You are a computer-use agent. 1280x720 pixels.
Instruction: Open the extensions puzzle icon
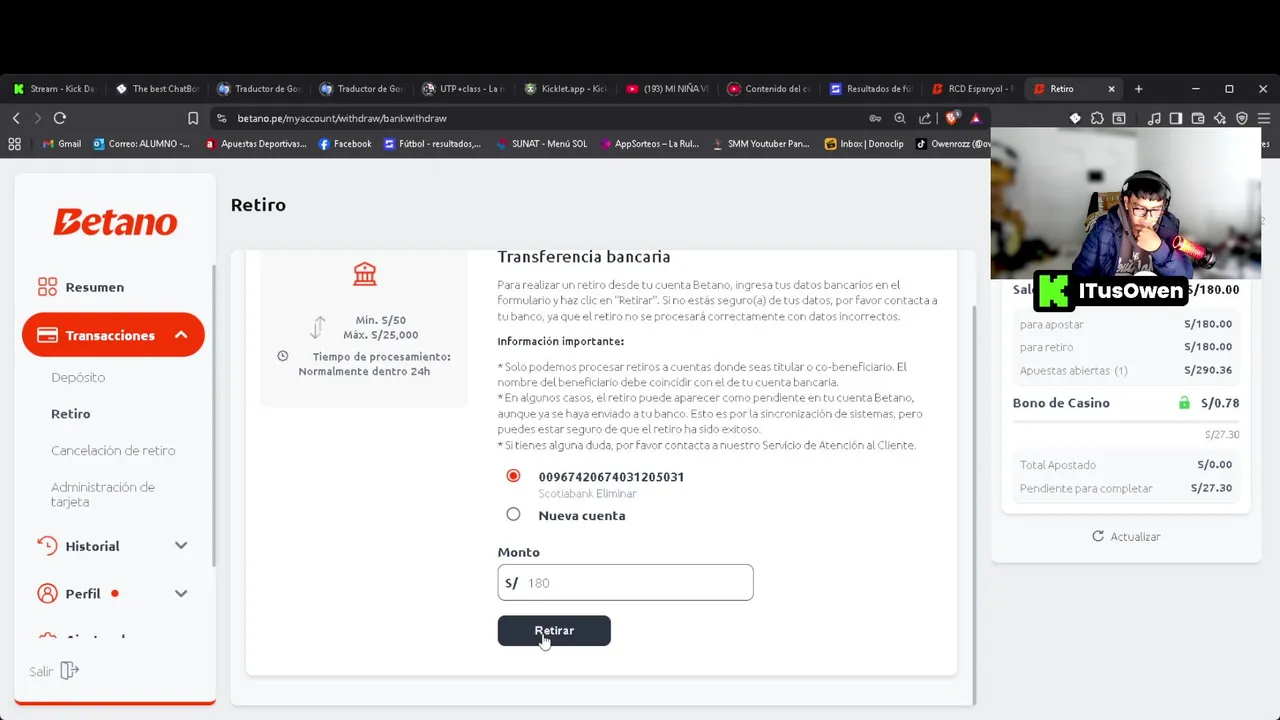tap(1097, 118)
